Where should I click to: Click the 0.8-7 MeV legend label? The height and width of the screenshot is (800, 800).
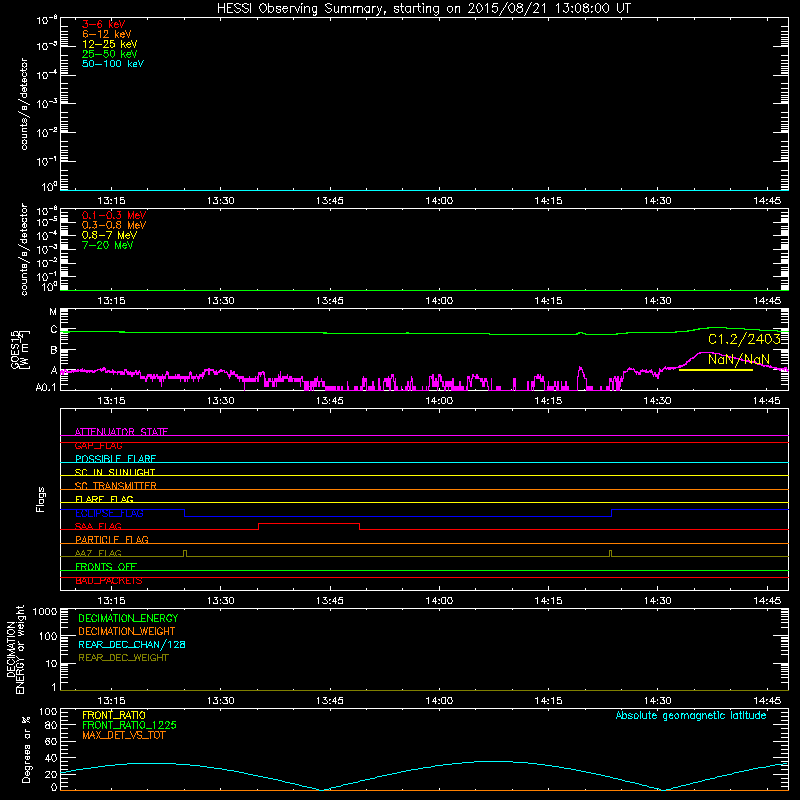click(x=109, y=235)
